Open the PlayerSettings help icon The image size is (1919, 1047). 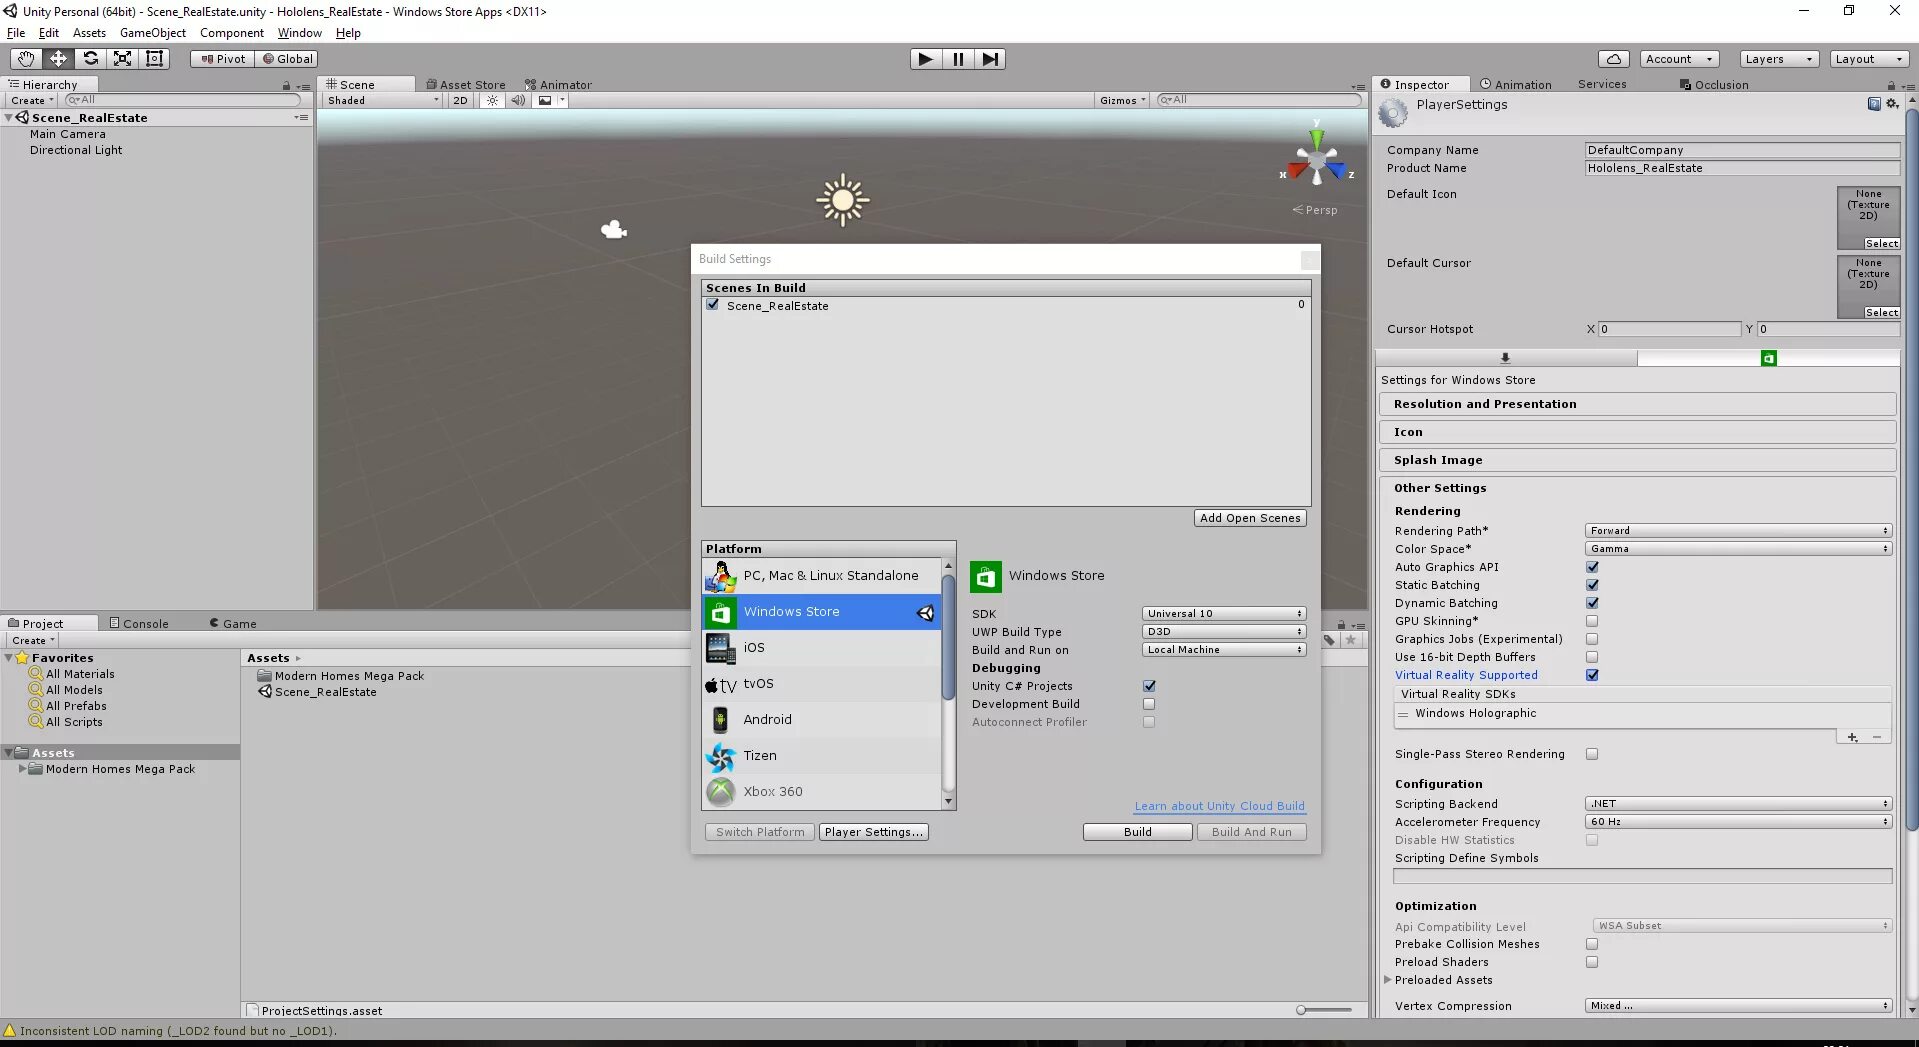coord(1874,104)
